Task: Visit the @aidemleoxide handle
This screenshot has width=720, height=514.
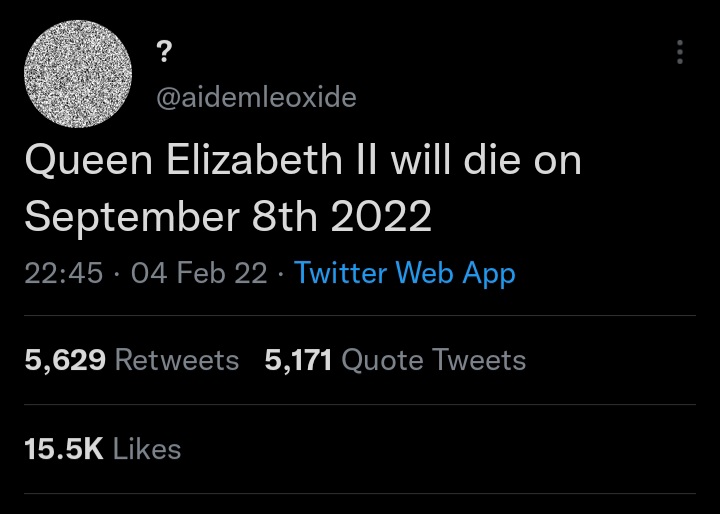Action: click(x=256, y=97)
